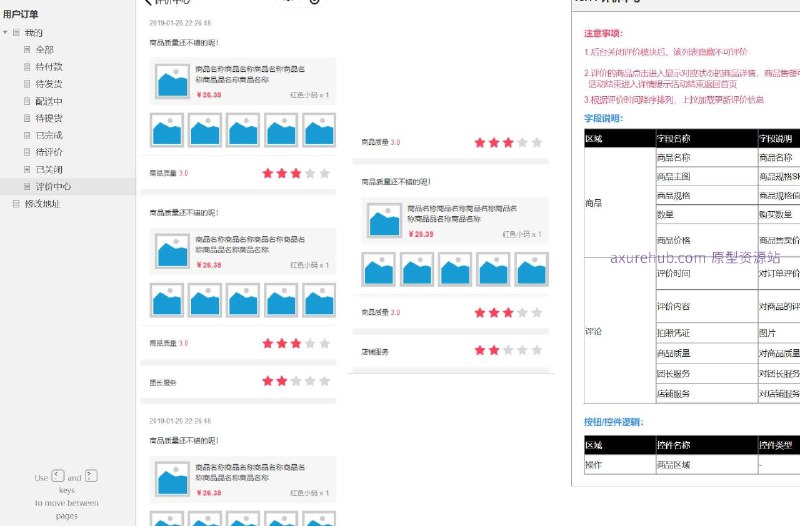Viewport: 800px width, 526px height.
Task: Select the highlighted 评价中心 page row
Action: click(x=68, y=186)
